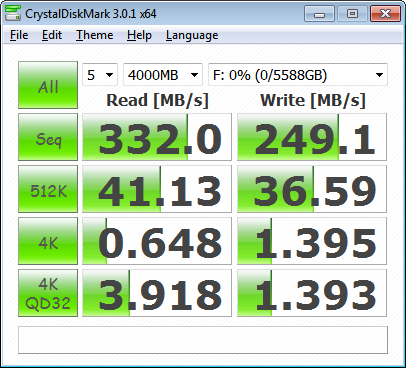Click the Write [MB/s] column header
The image size is (406, 368).
point(313,100)
